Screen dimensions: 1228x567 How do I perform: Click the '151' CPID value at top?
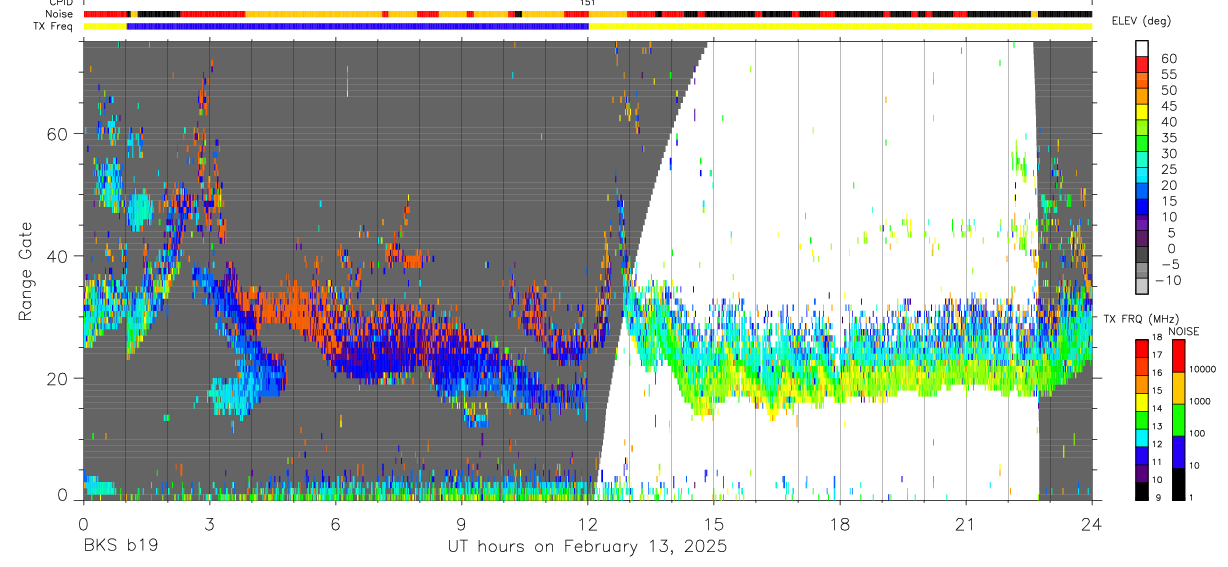[x=588, y=4]
